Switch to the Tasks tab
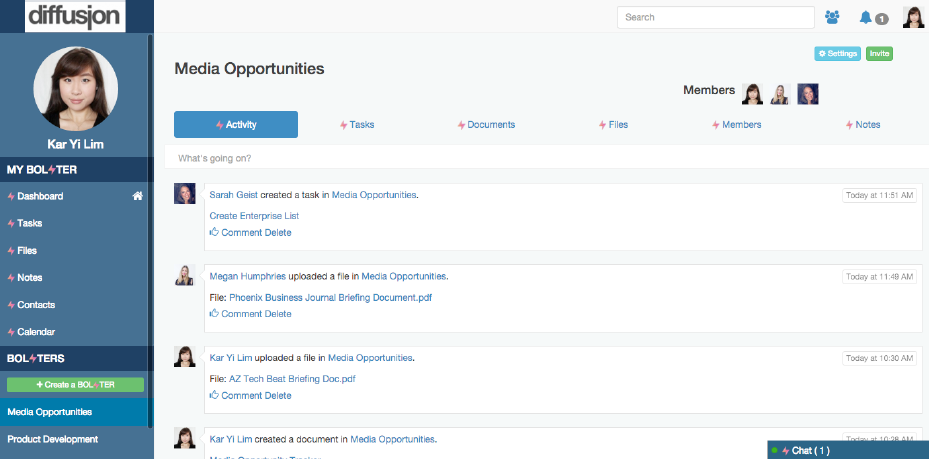 click(357, 125)
